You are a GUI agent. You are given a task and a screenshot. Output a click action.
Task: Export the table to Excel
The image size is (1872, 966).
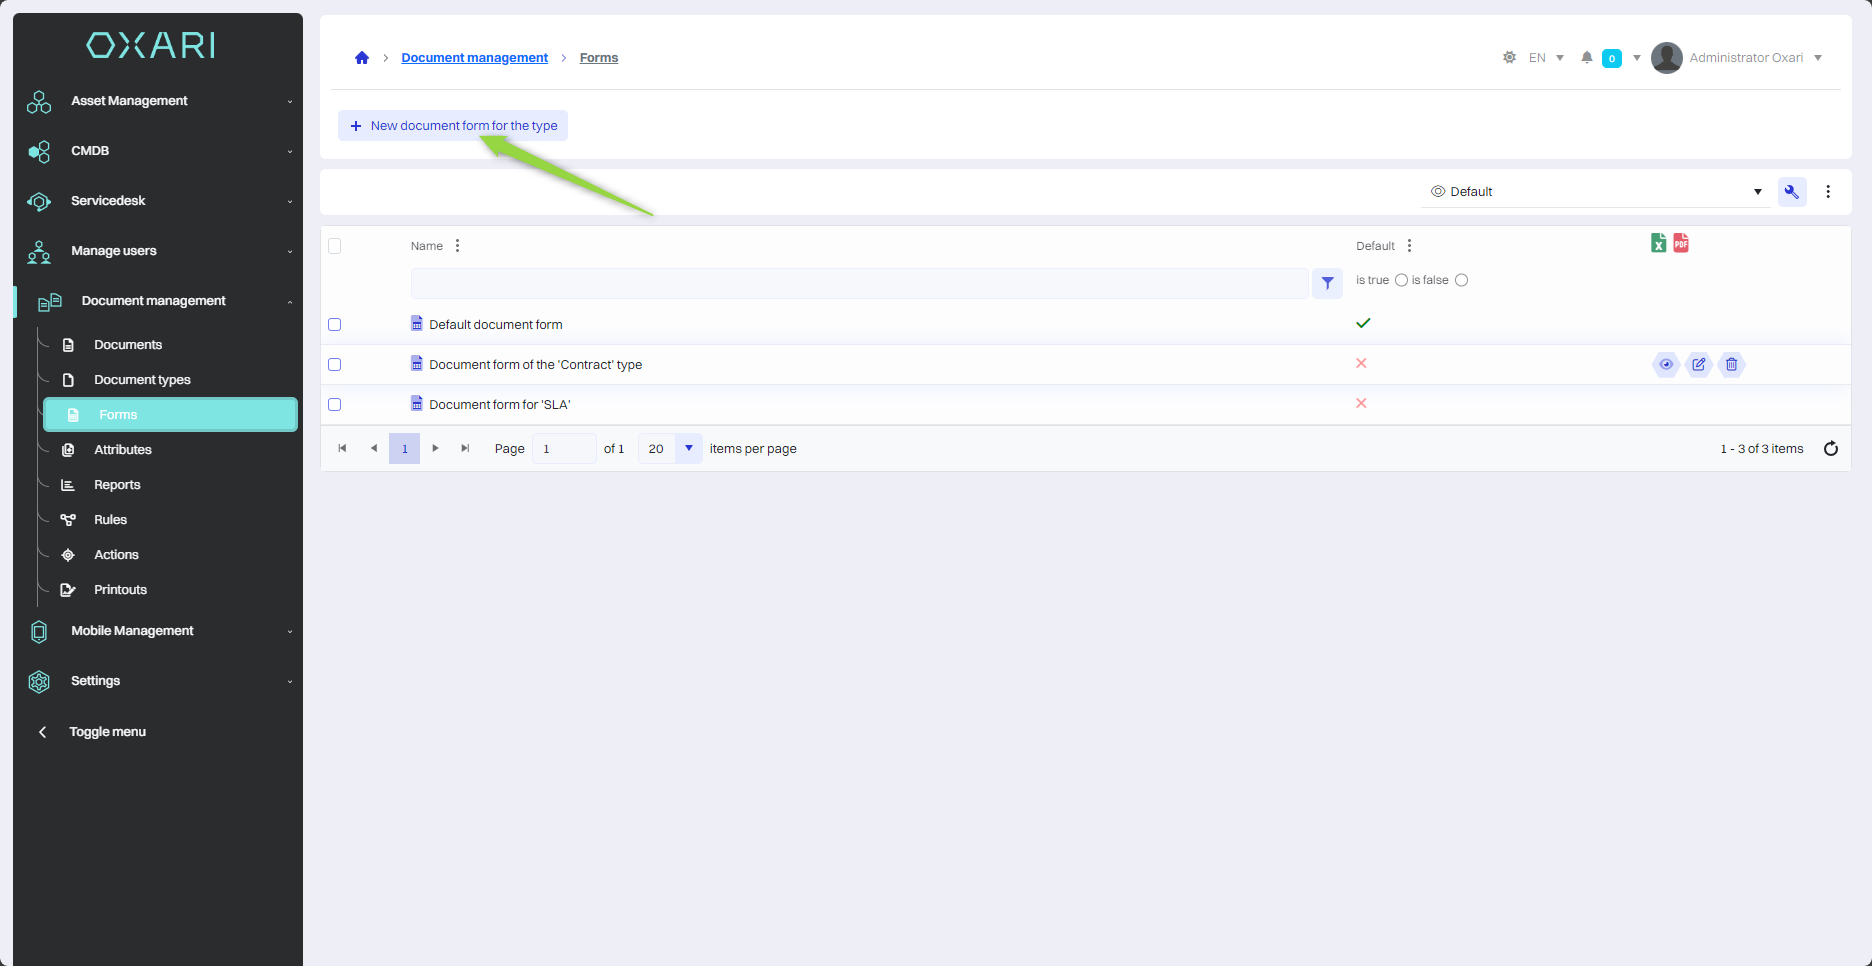(x=1658, y=243)
